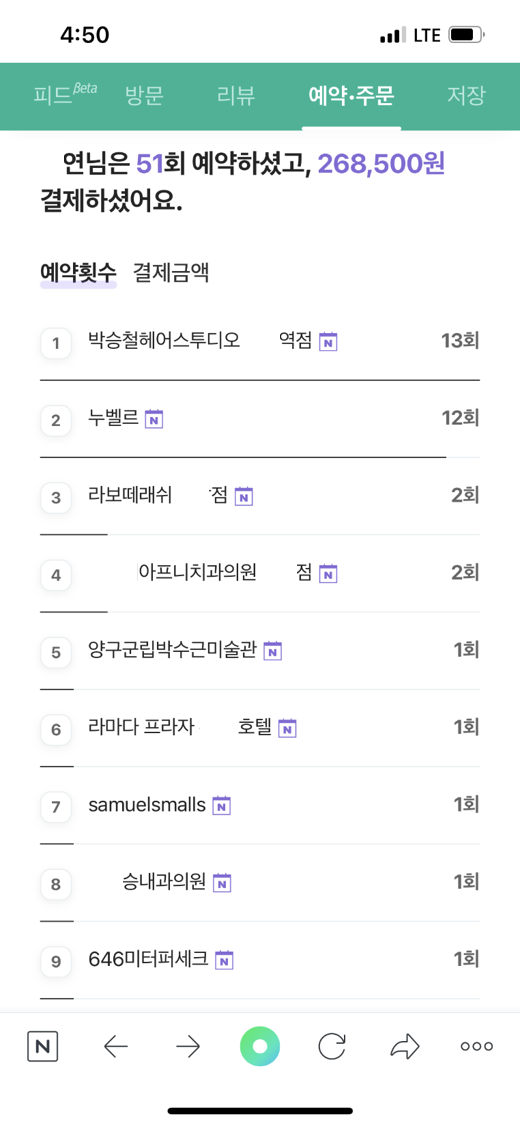Viewport: 520px width, 1125px height.
Task: Open the 라마다 프라자 호텔 entry
Action: coord(260,729)
